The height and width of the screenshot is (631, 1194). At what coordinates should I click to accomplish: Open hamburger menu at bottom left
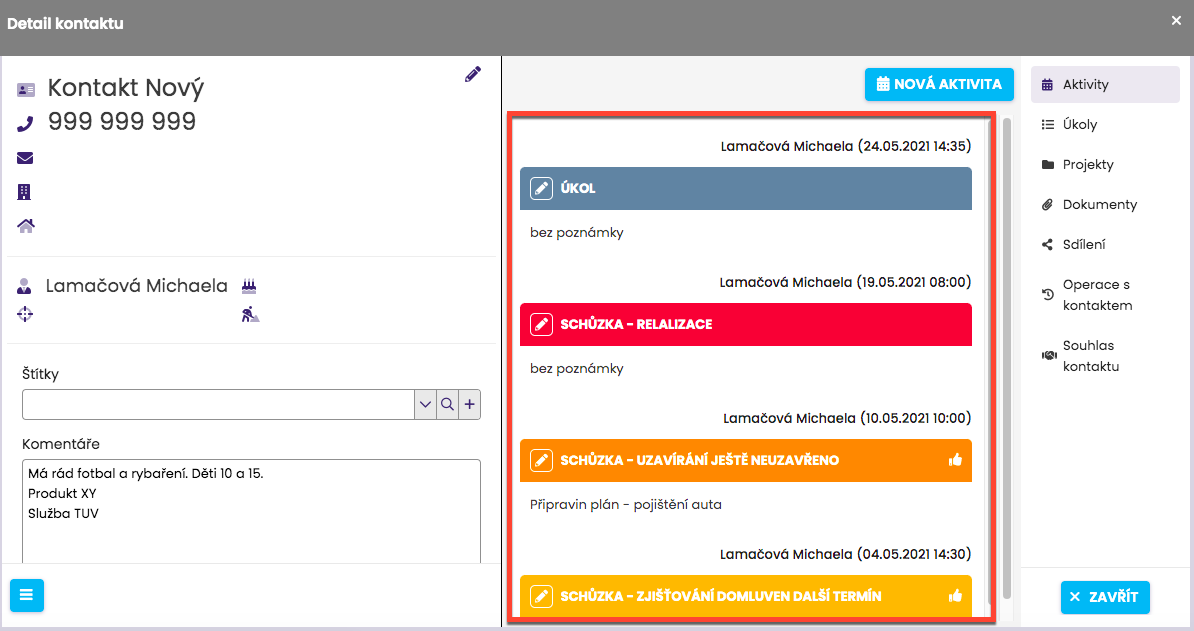point(27,595)
